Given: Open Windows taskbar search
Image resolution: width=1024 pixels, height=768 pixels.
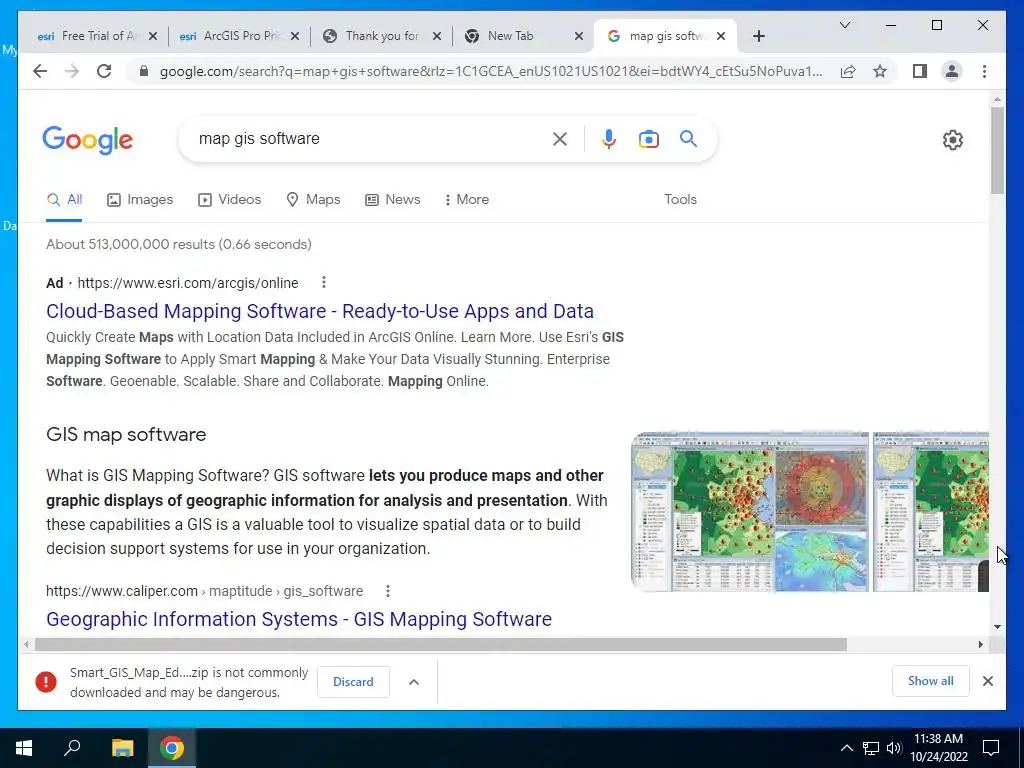Looking at the screenshot, I should point(72,748).
